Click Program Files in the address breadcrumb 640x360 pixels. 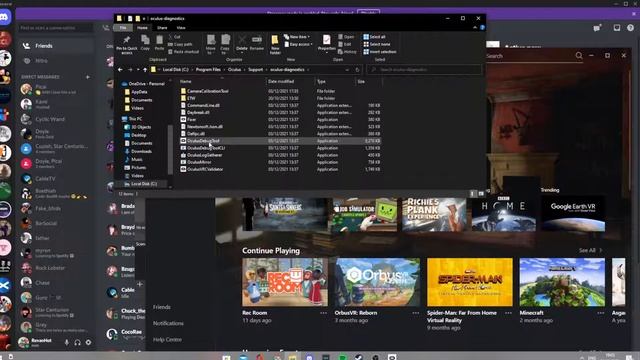pos(208,70)
